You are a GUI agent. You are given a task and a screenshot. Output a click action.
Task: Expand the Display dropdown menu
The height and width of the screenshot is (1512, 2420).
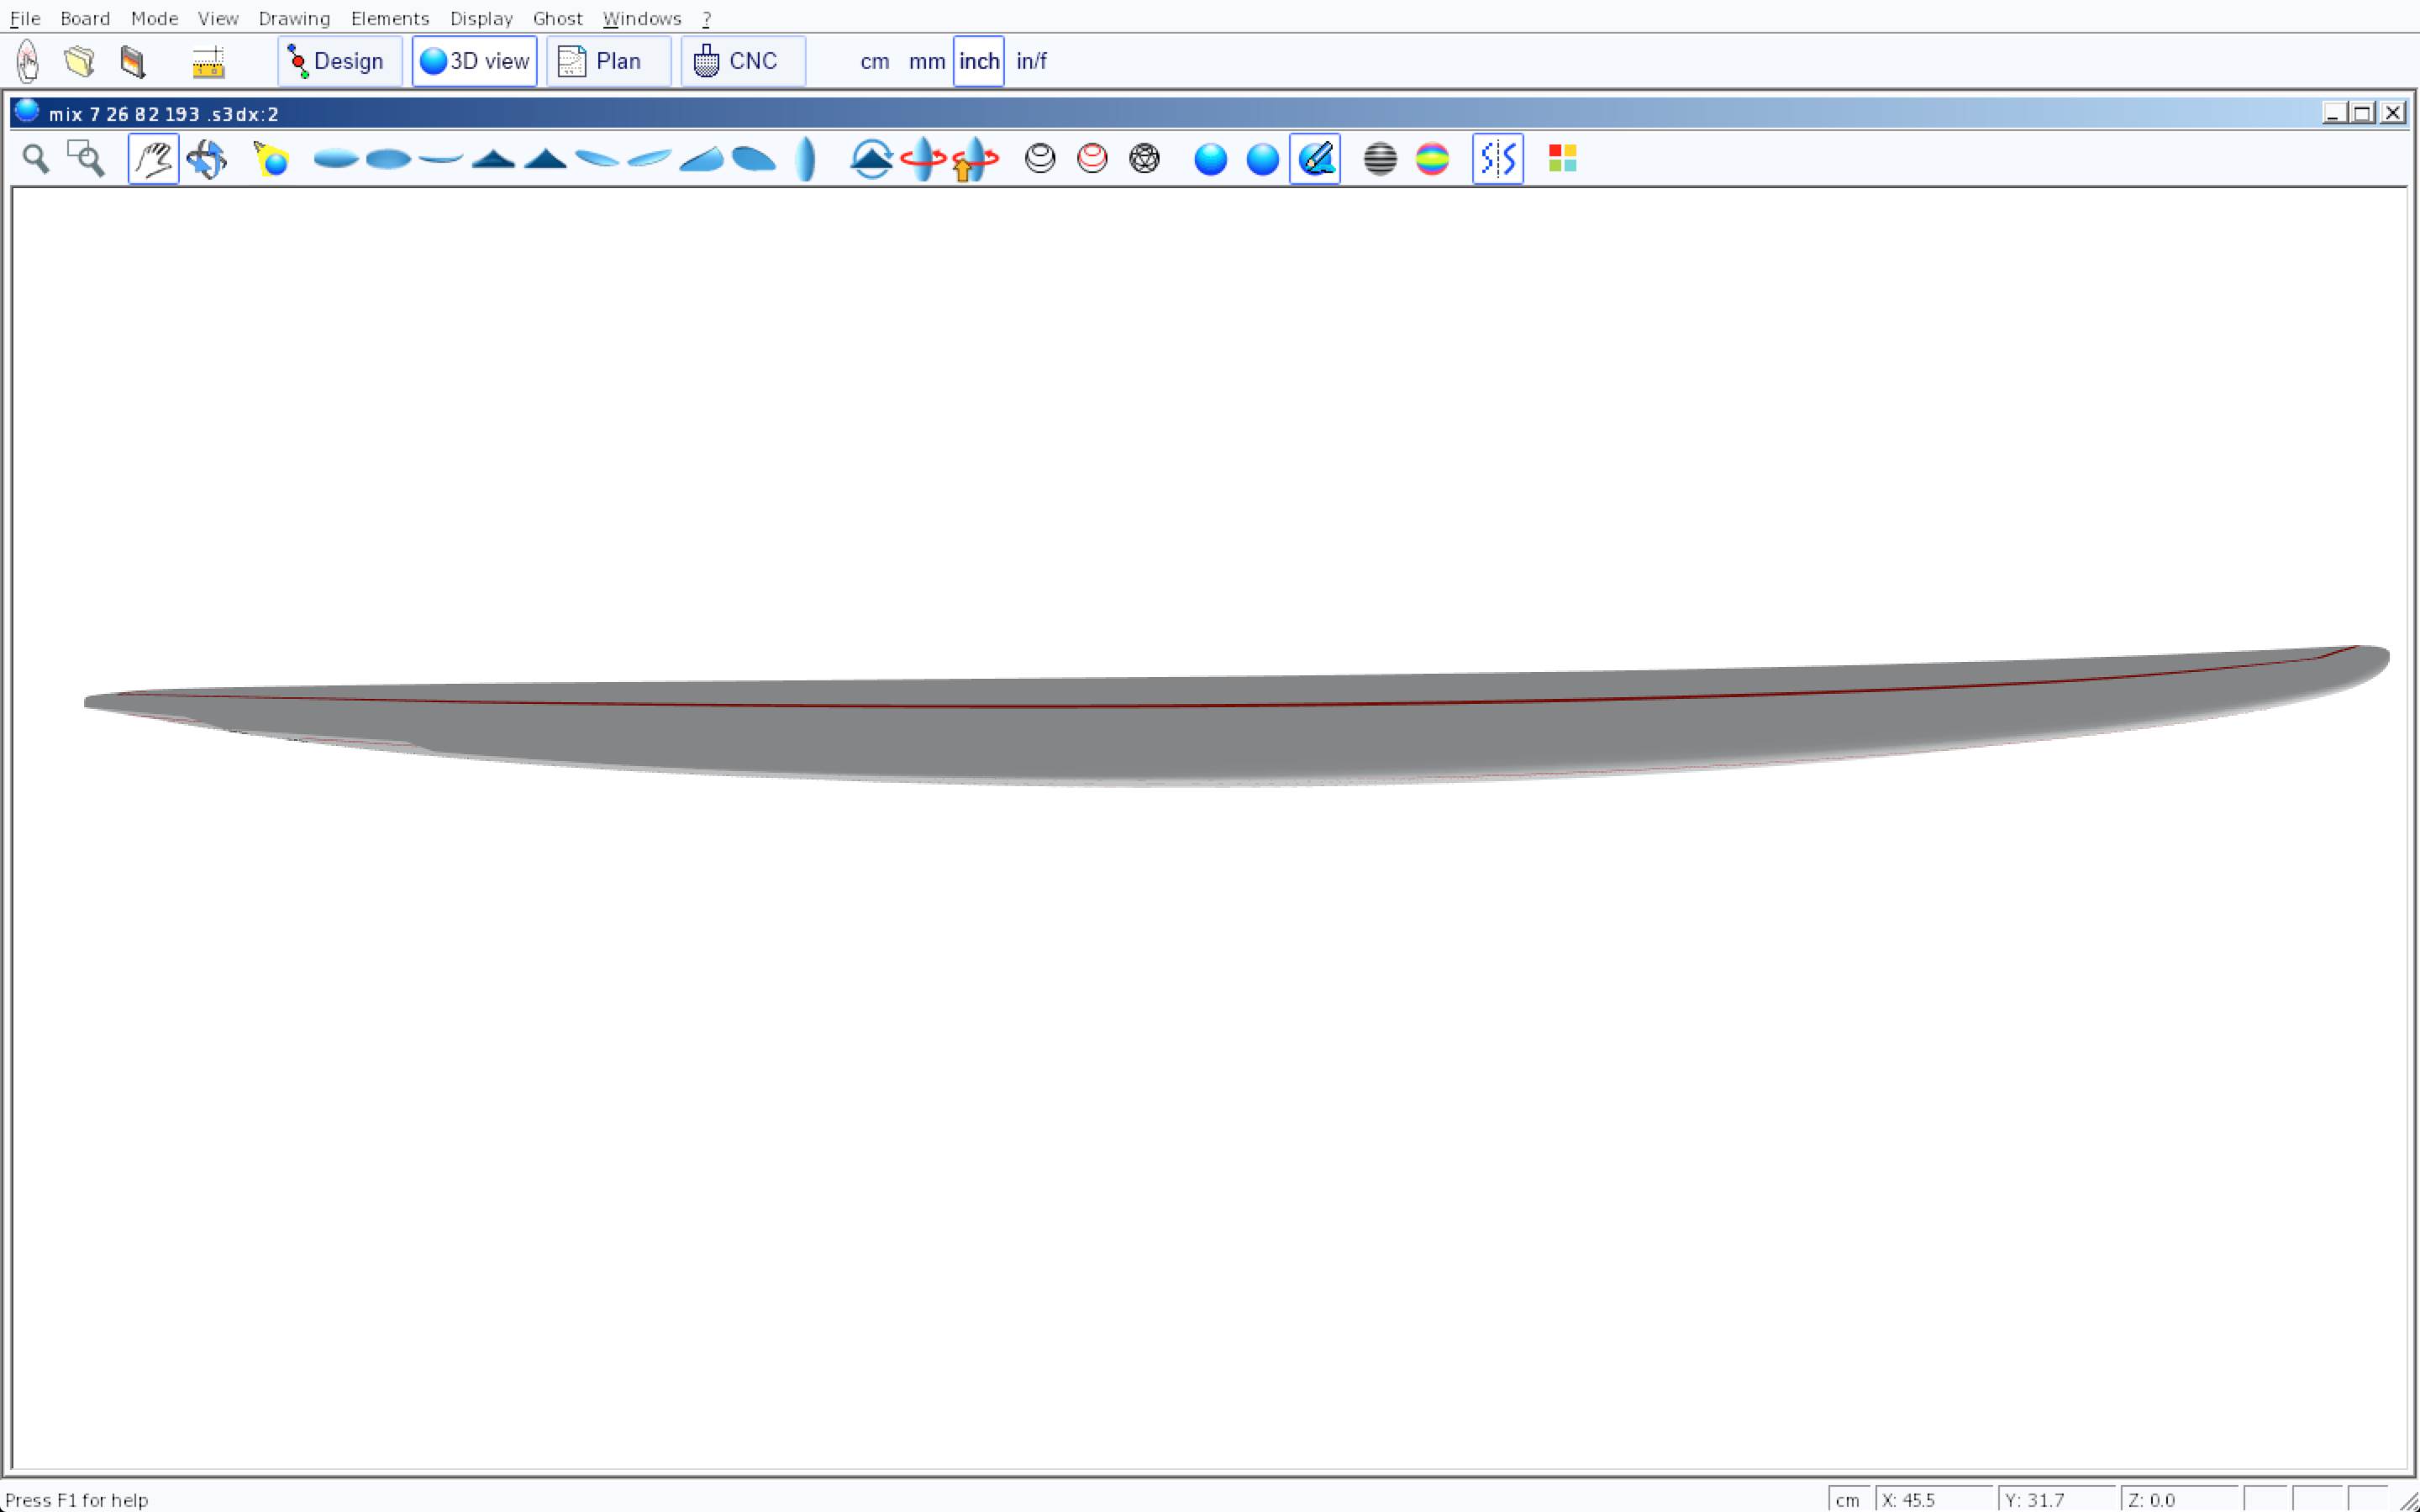point(481,18)
